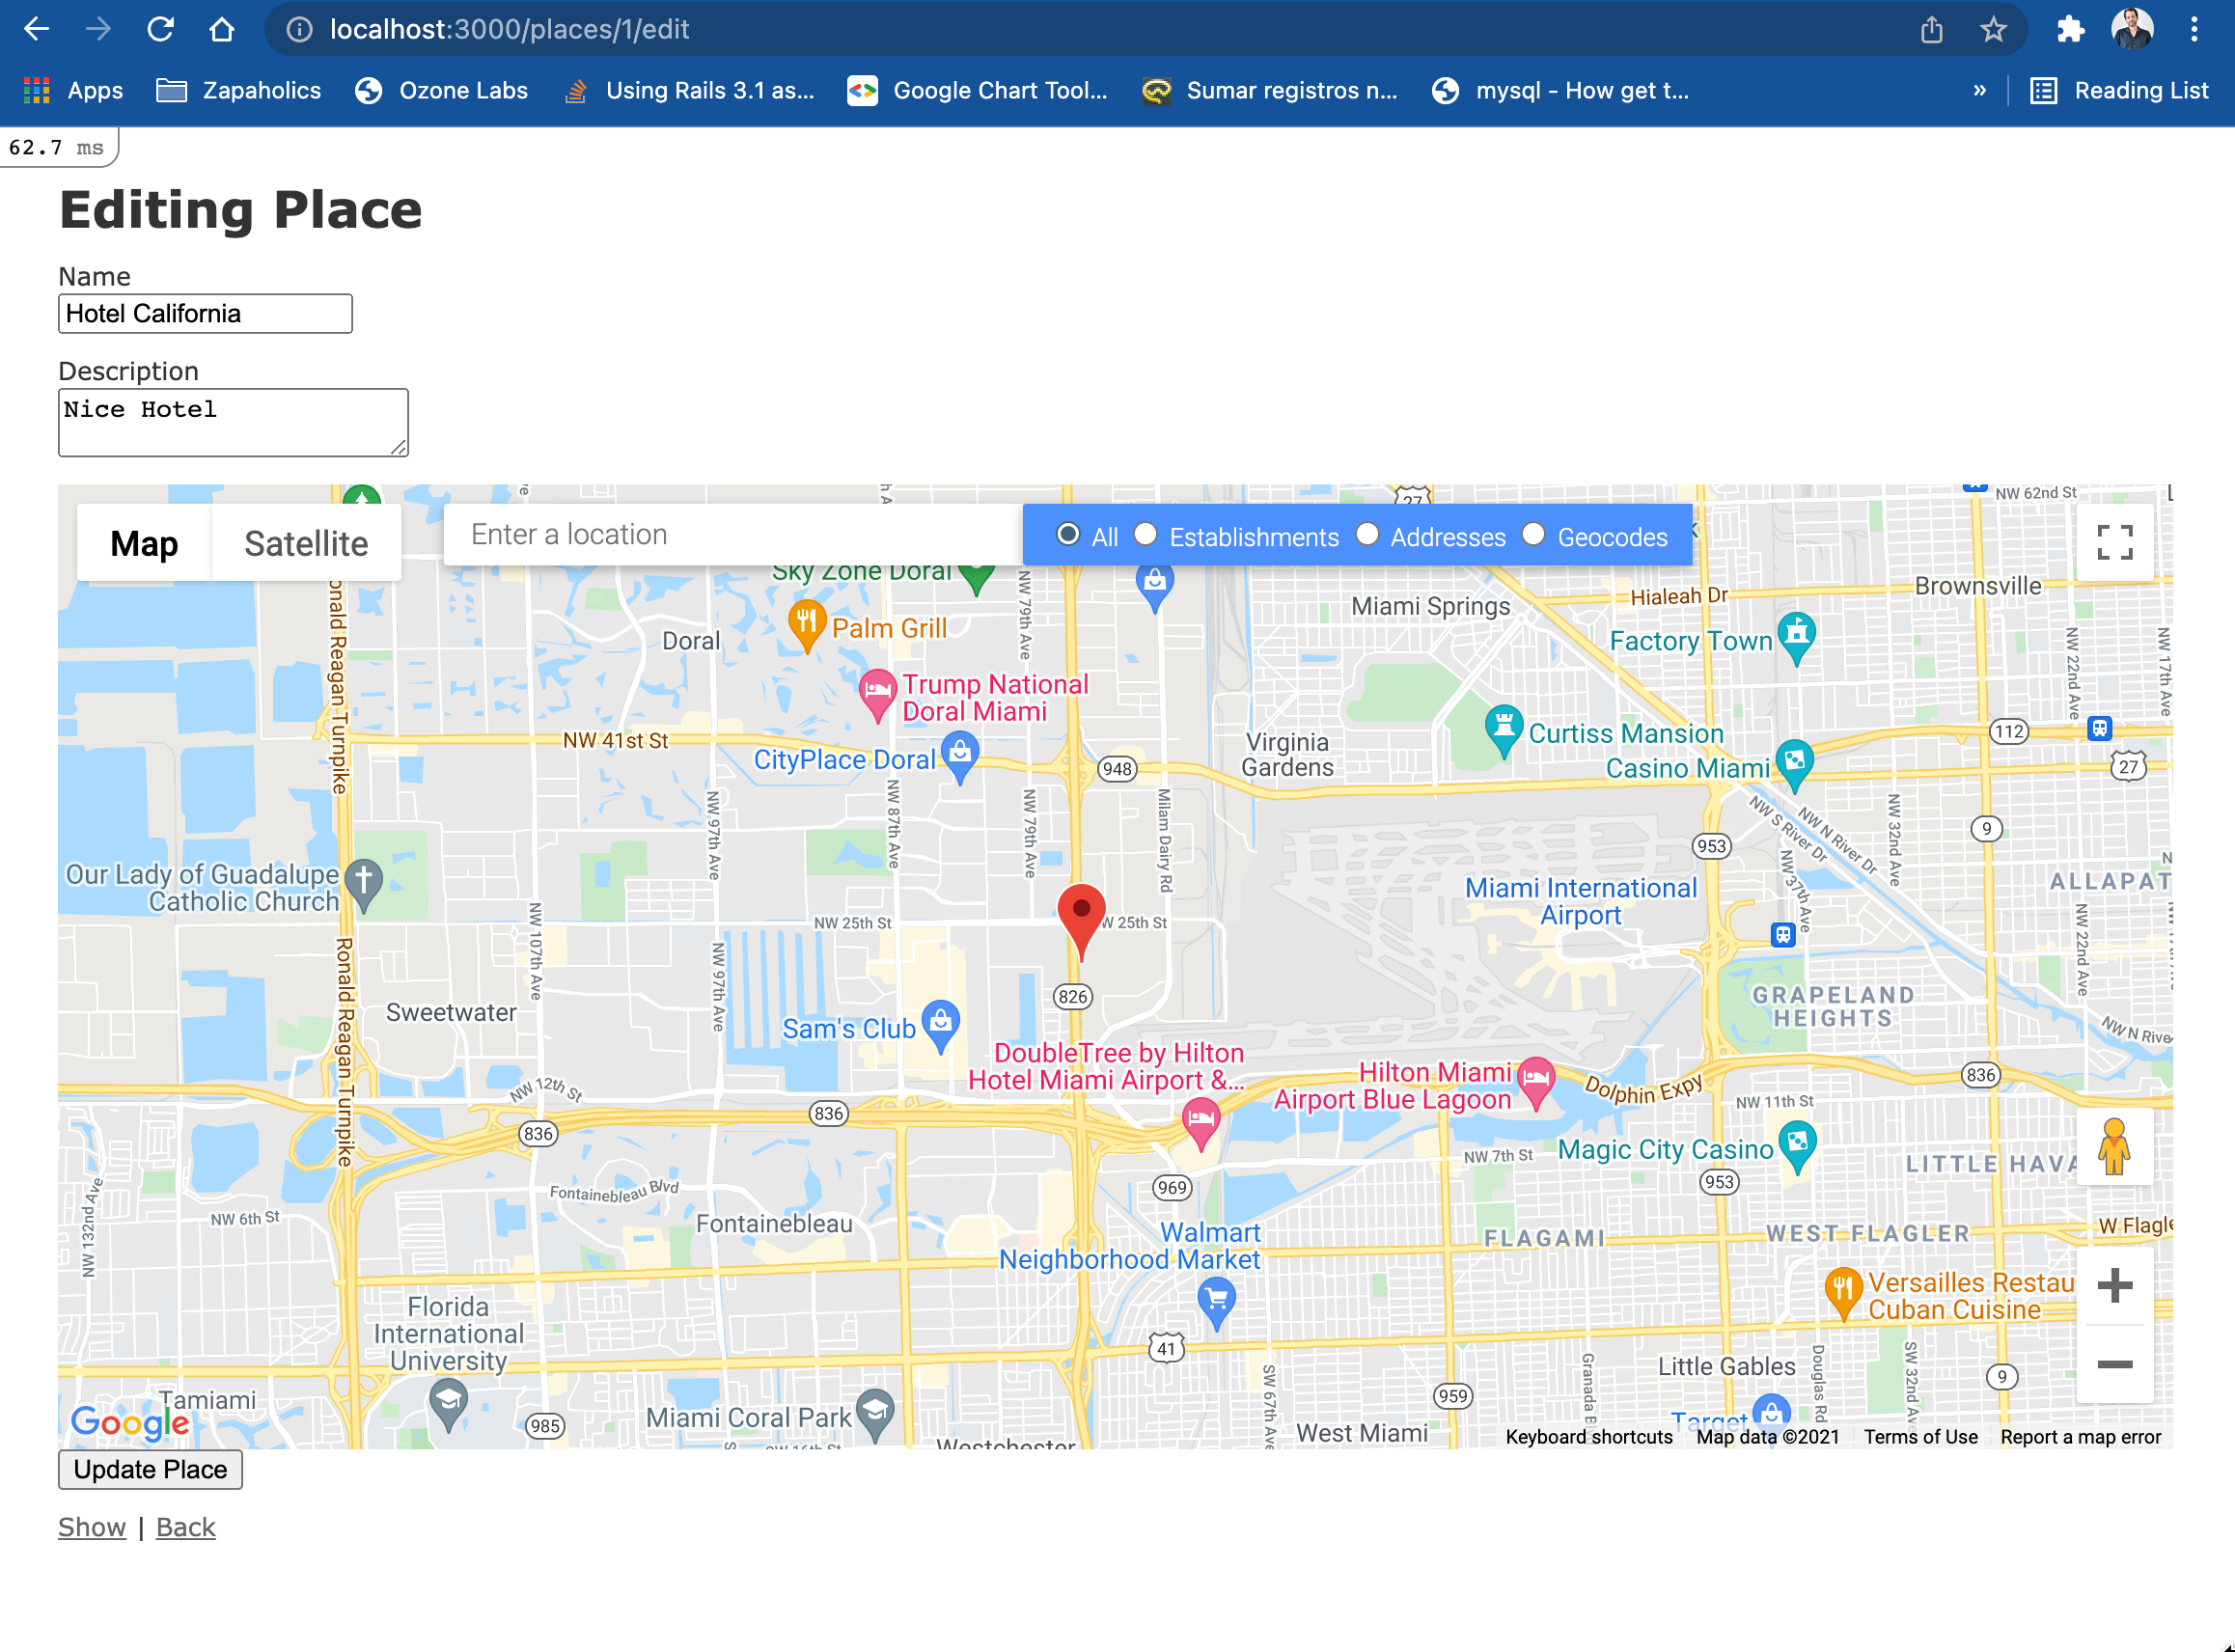Select the Geocodes radio button
Image resolution: width=2235 pixels, height=1652 pixels.
click(1533, 535)
